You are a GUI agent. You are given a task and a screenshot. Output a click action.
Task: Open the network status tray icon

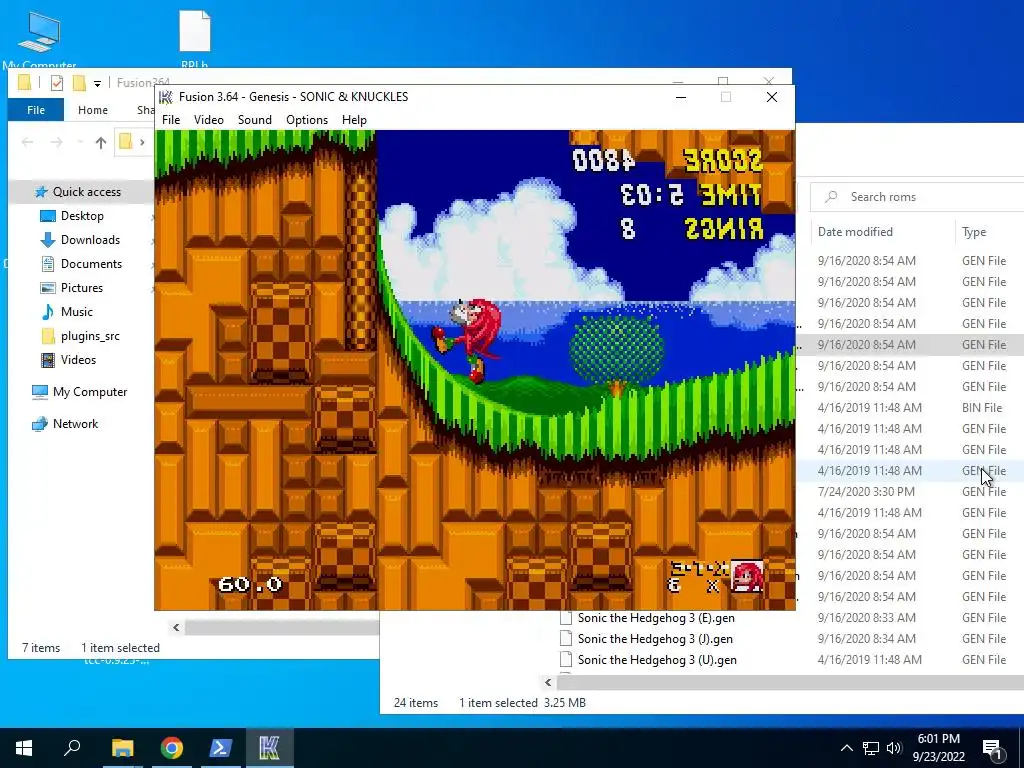point(871,748)
